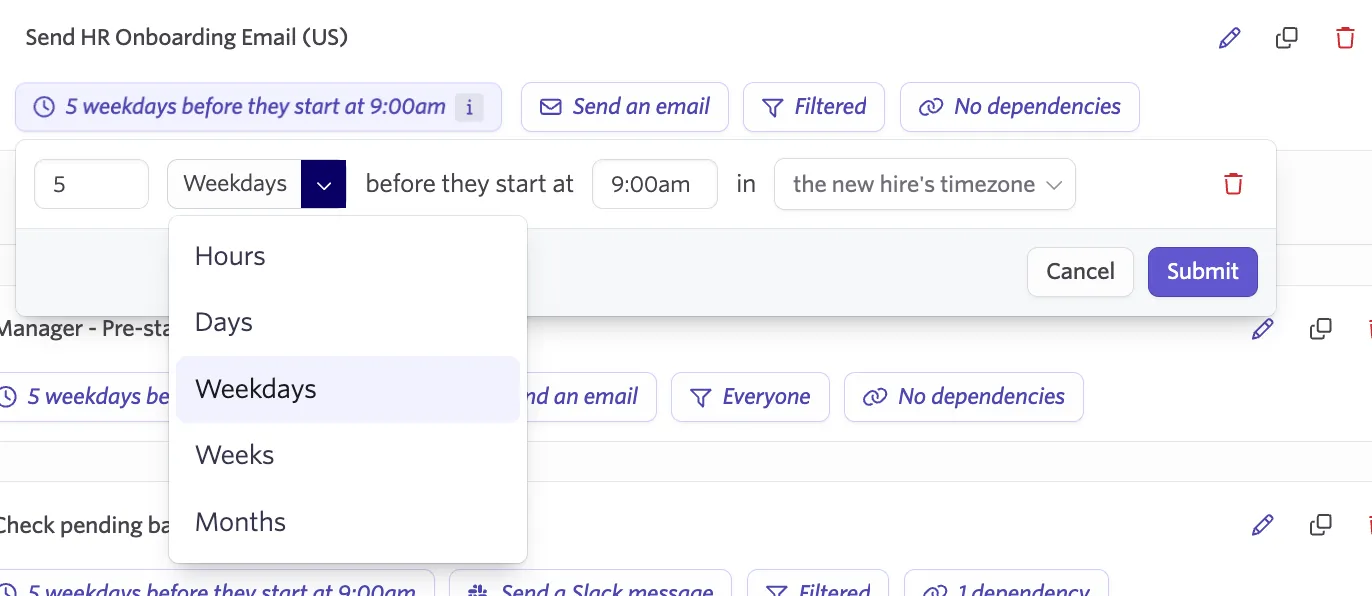Edit the Check pending task pencil icon
1372x596 pixels.
[x=1263, y=525]
